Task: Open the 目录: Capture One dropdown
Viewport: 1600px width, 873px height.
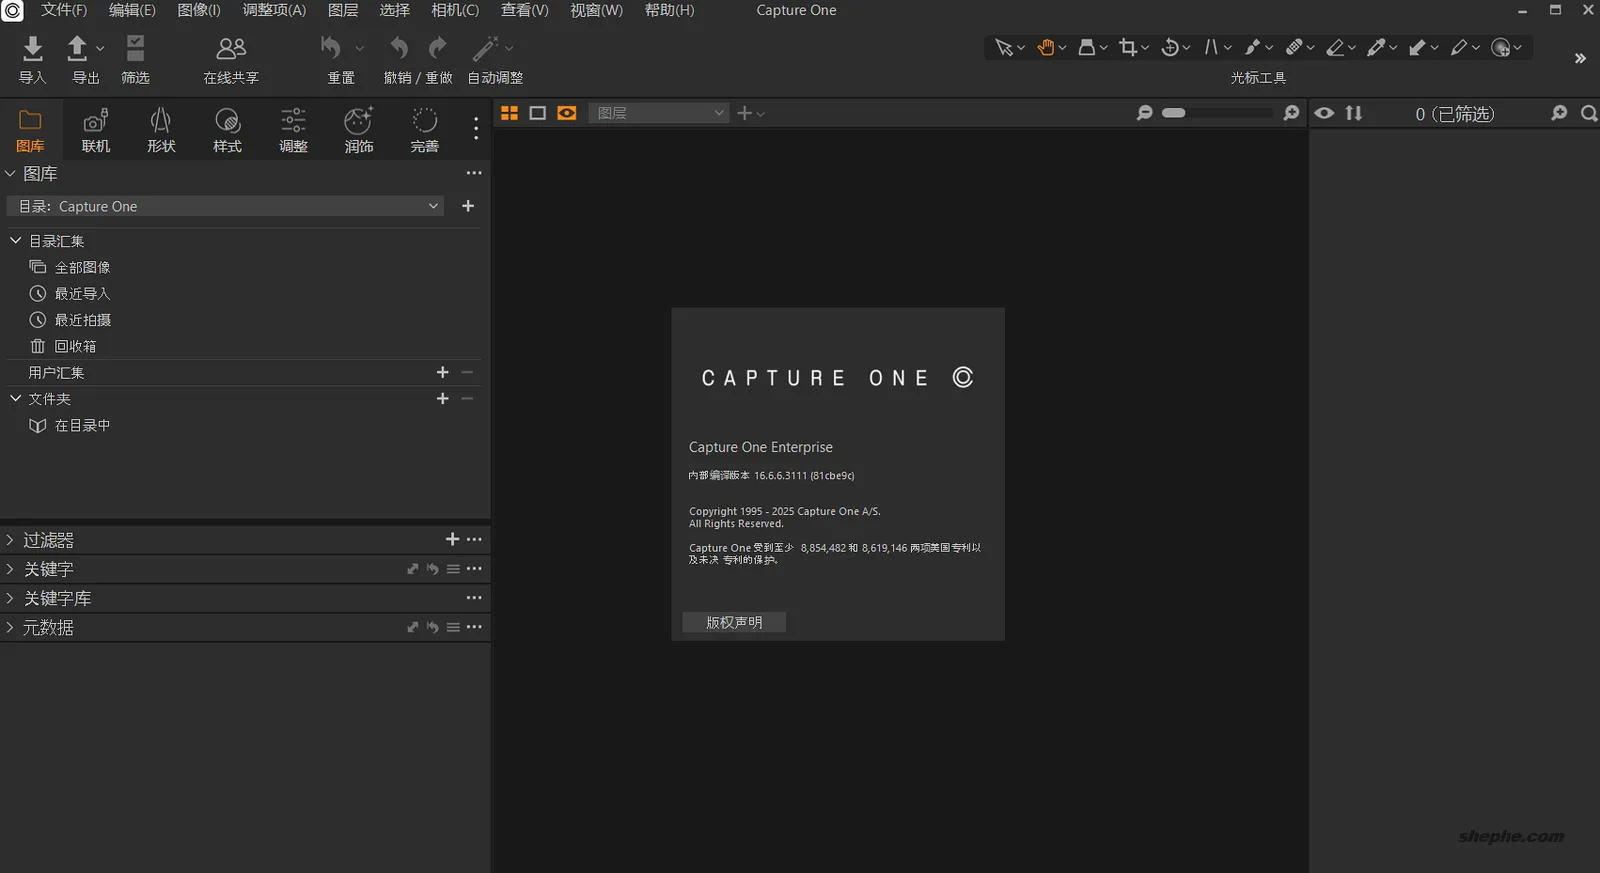Action: 227,206
